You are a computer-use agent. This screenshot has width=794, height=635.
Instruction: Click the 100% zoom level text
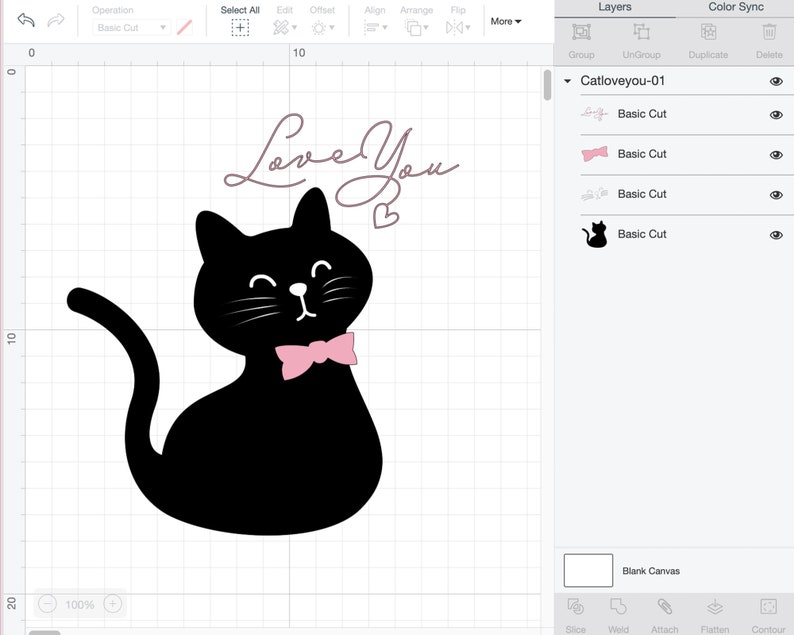coord(80,604)
